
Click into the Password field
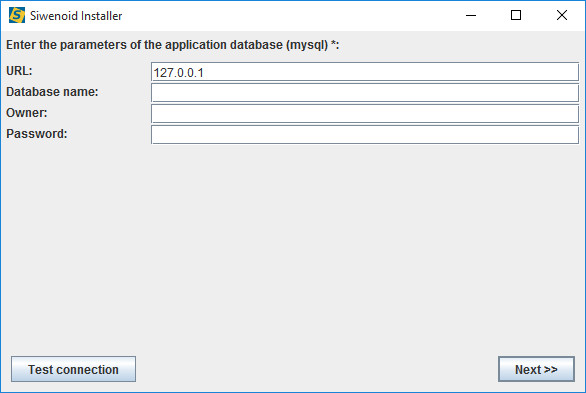[365, 134]
